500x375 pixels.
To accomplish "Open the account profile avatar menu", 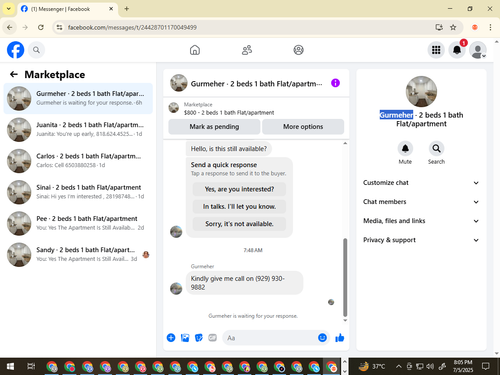I will 478,50.
